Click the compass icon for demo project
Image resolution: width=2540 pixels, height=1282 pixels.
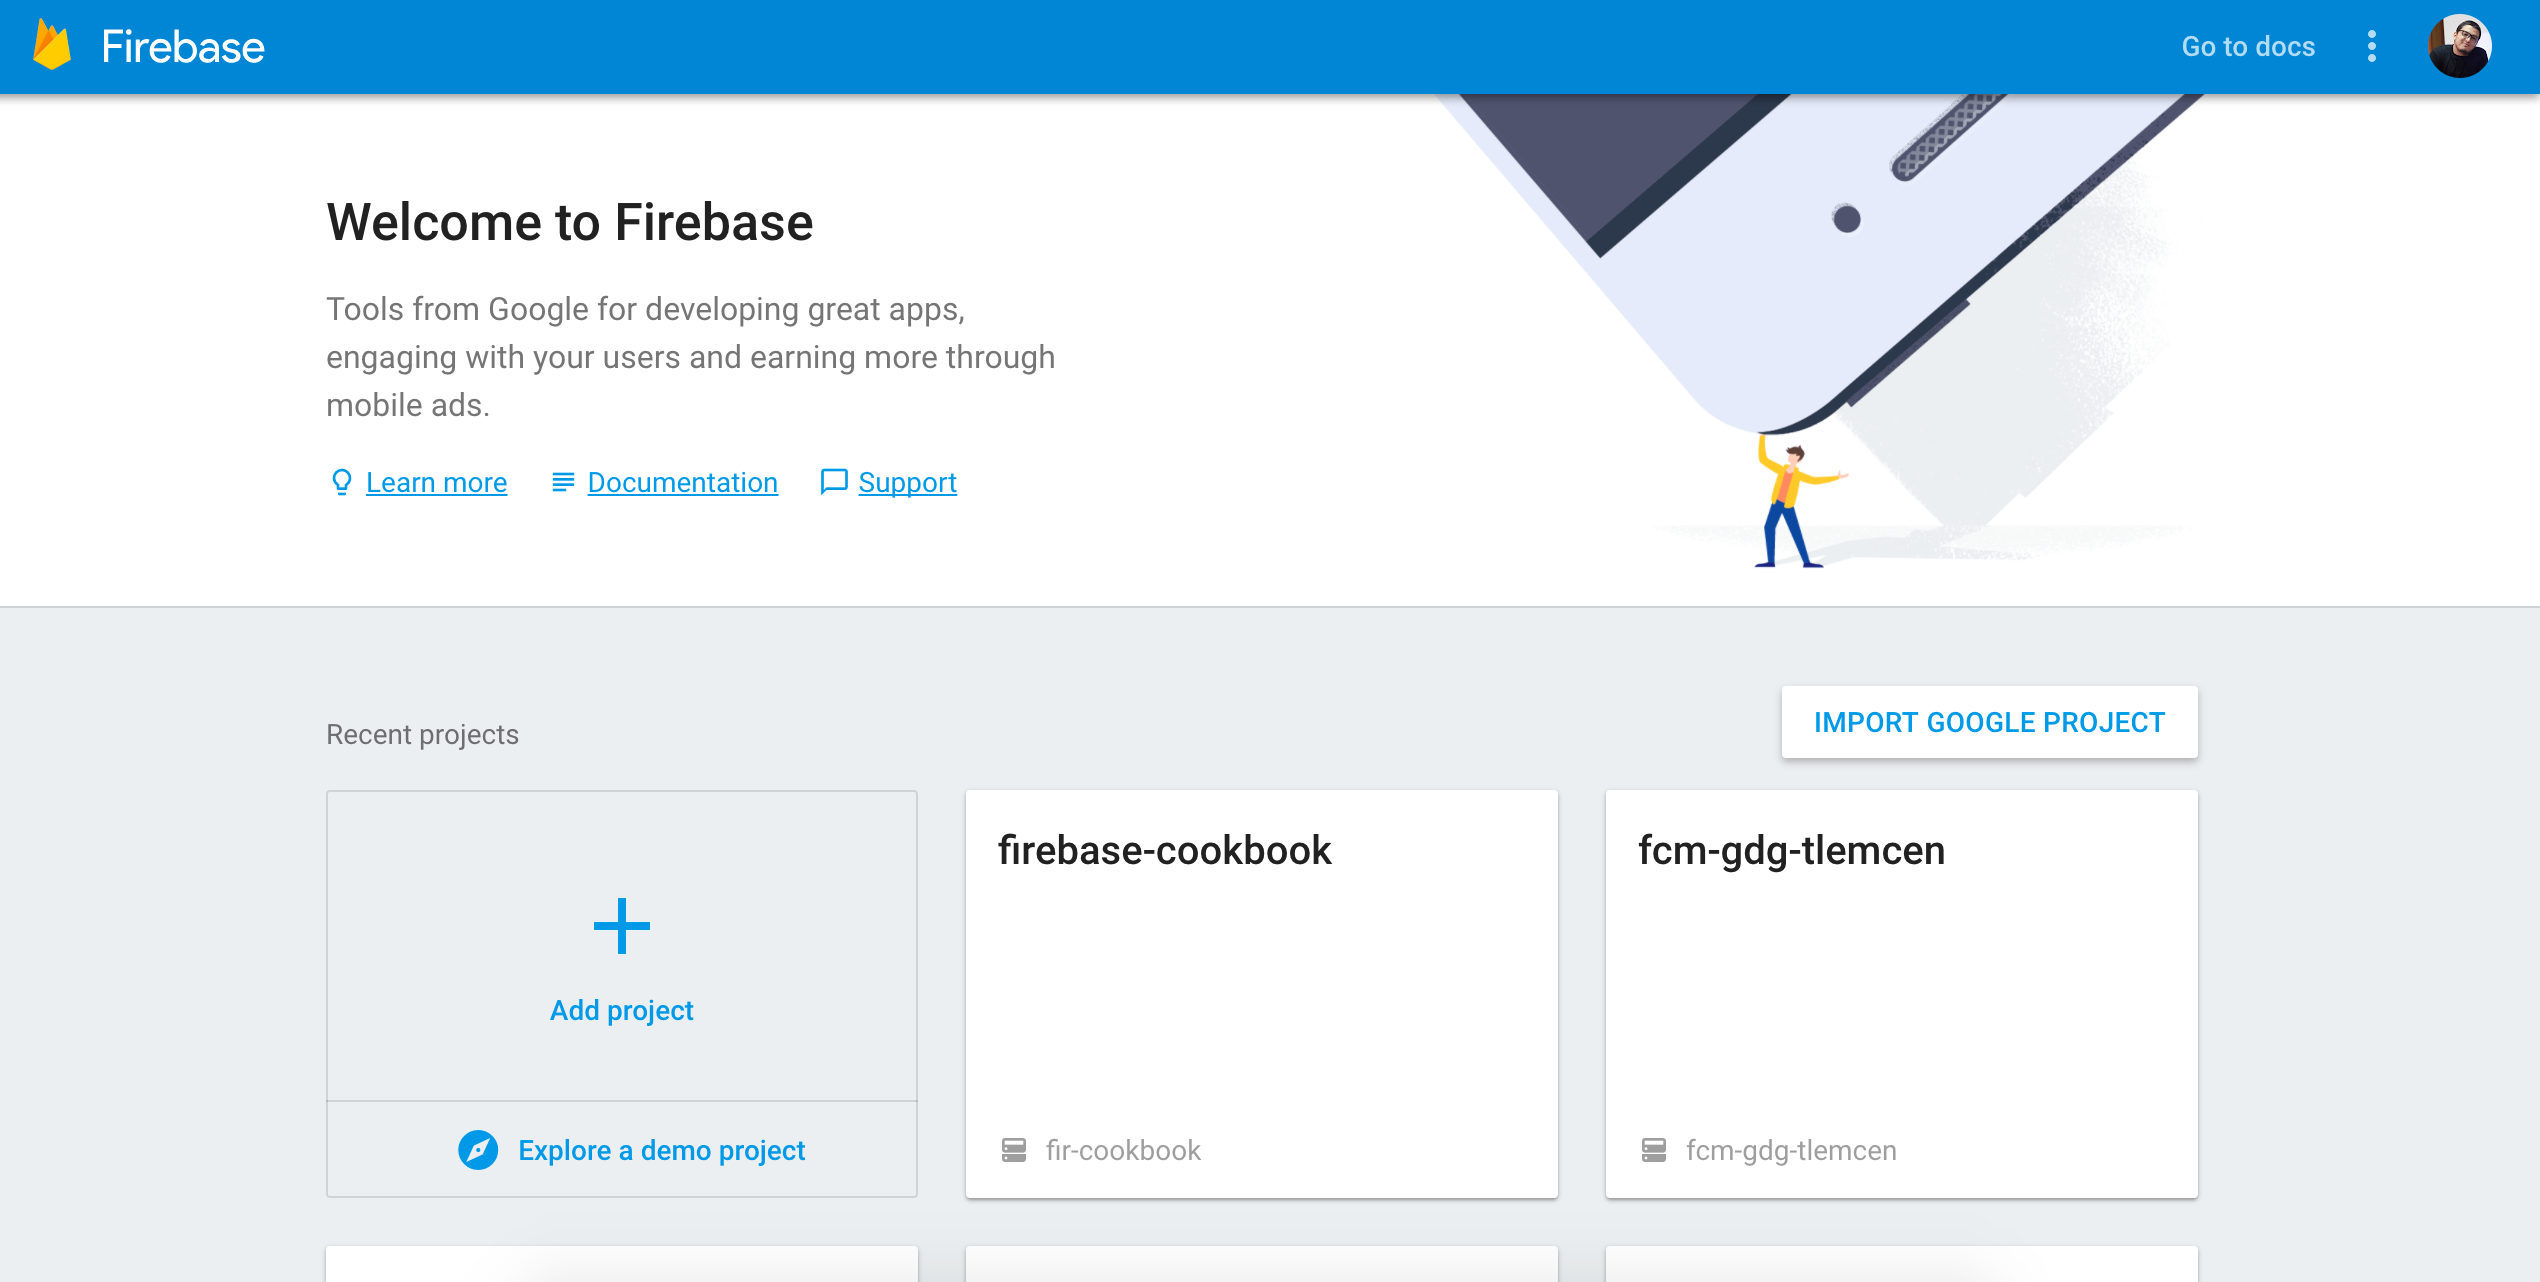pyautogui.click(x=478, y=1150)
